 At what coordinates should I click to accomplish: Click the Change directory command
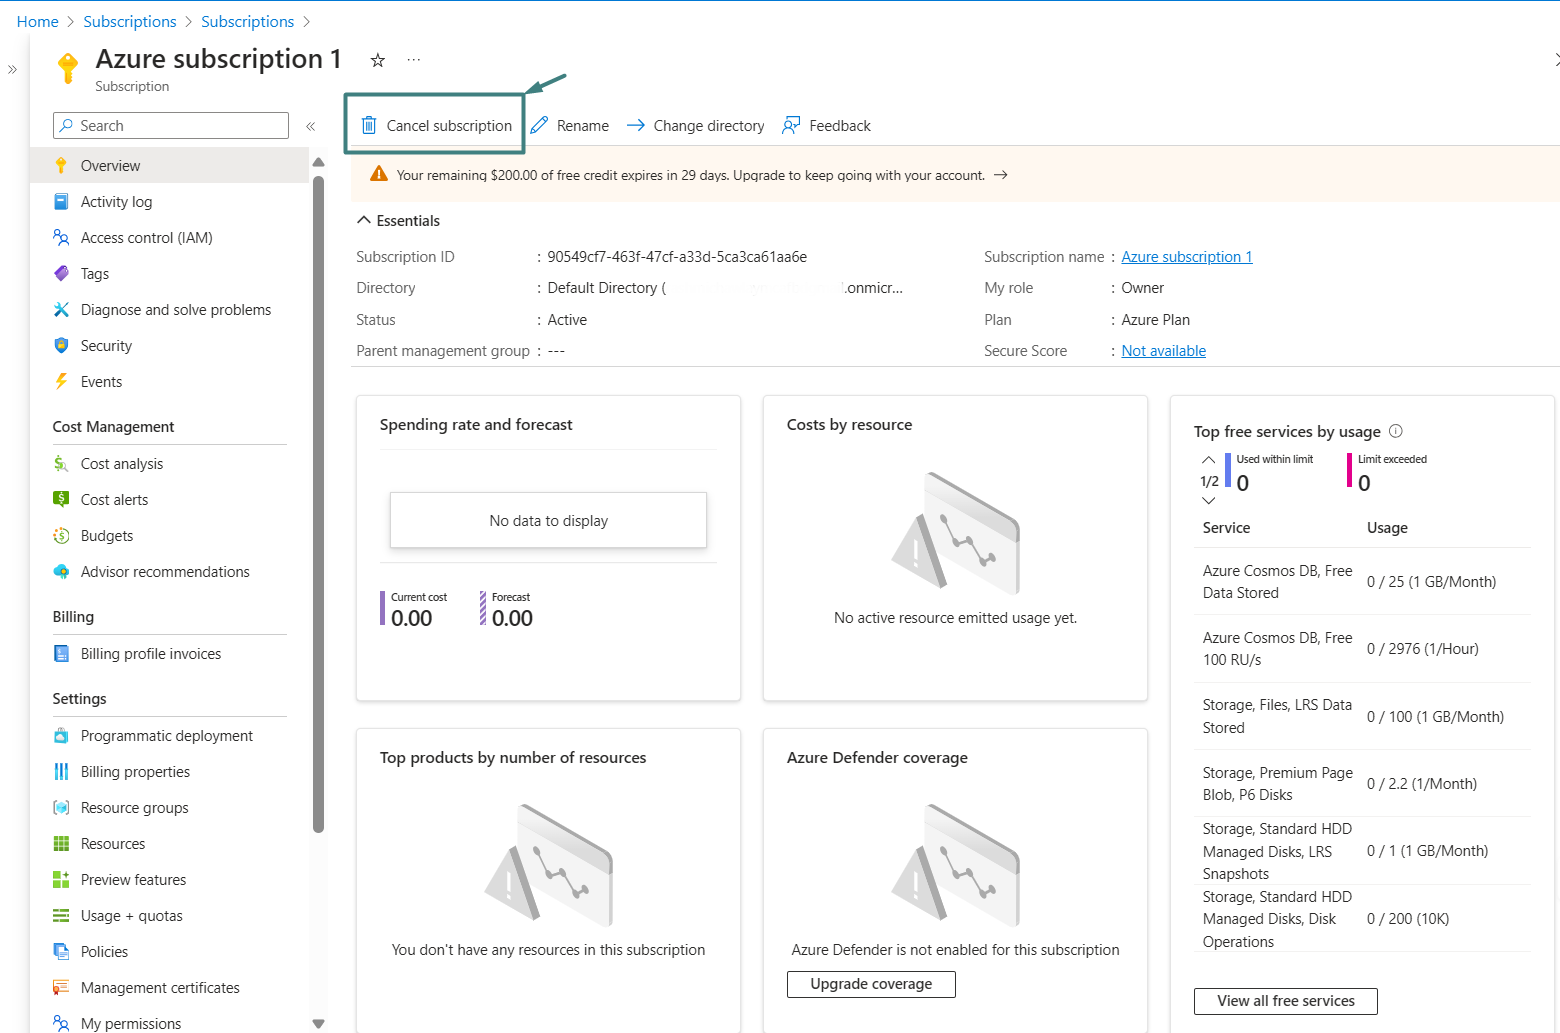click(696, 125)
